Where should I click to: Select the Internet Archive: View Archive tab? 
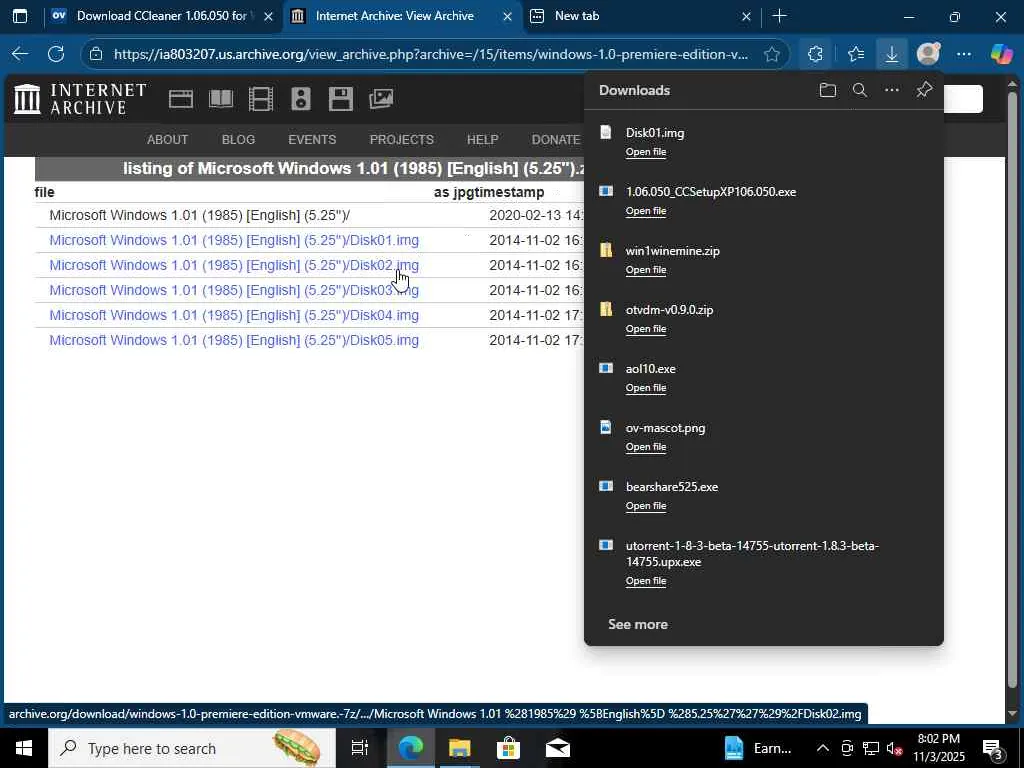pyautogui.click(x=393, y=16)
